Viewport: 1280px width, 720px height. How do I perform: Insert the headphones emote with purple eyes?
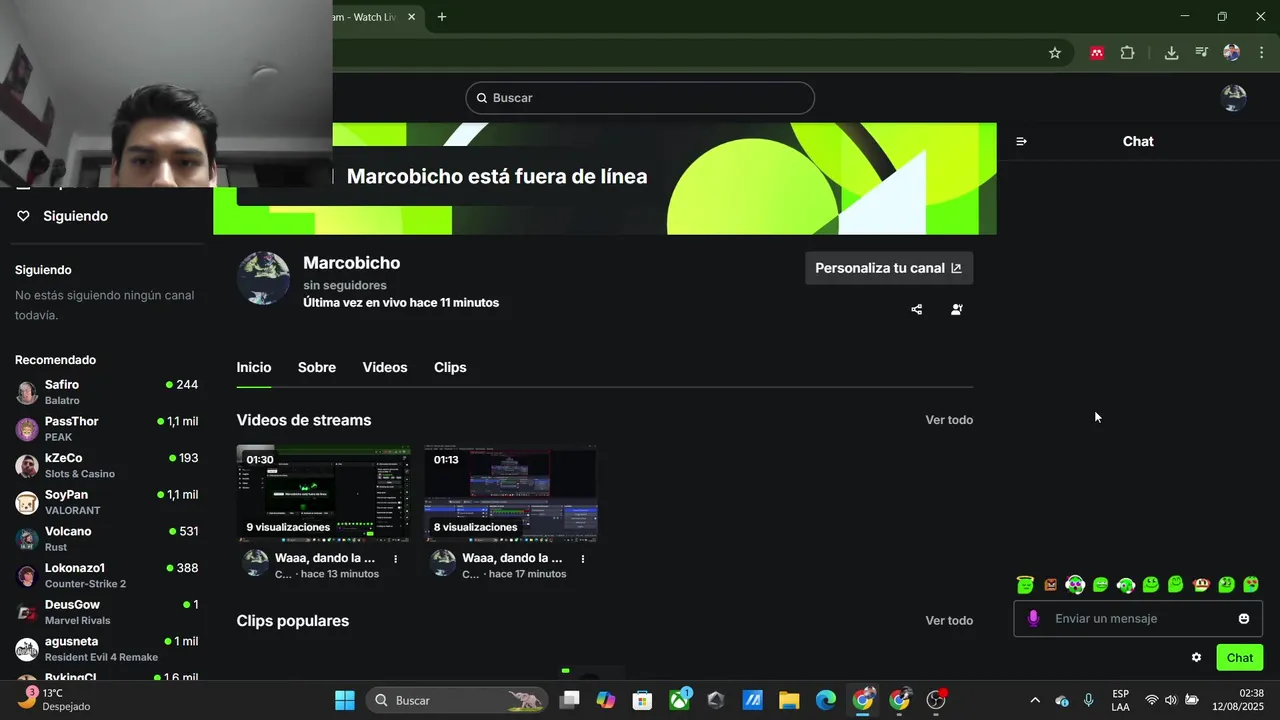(1075, 585)
